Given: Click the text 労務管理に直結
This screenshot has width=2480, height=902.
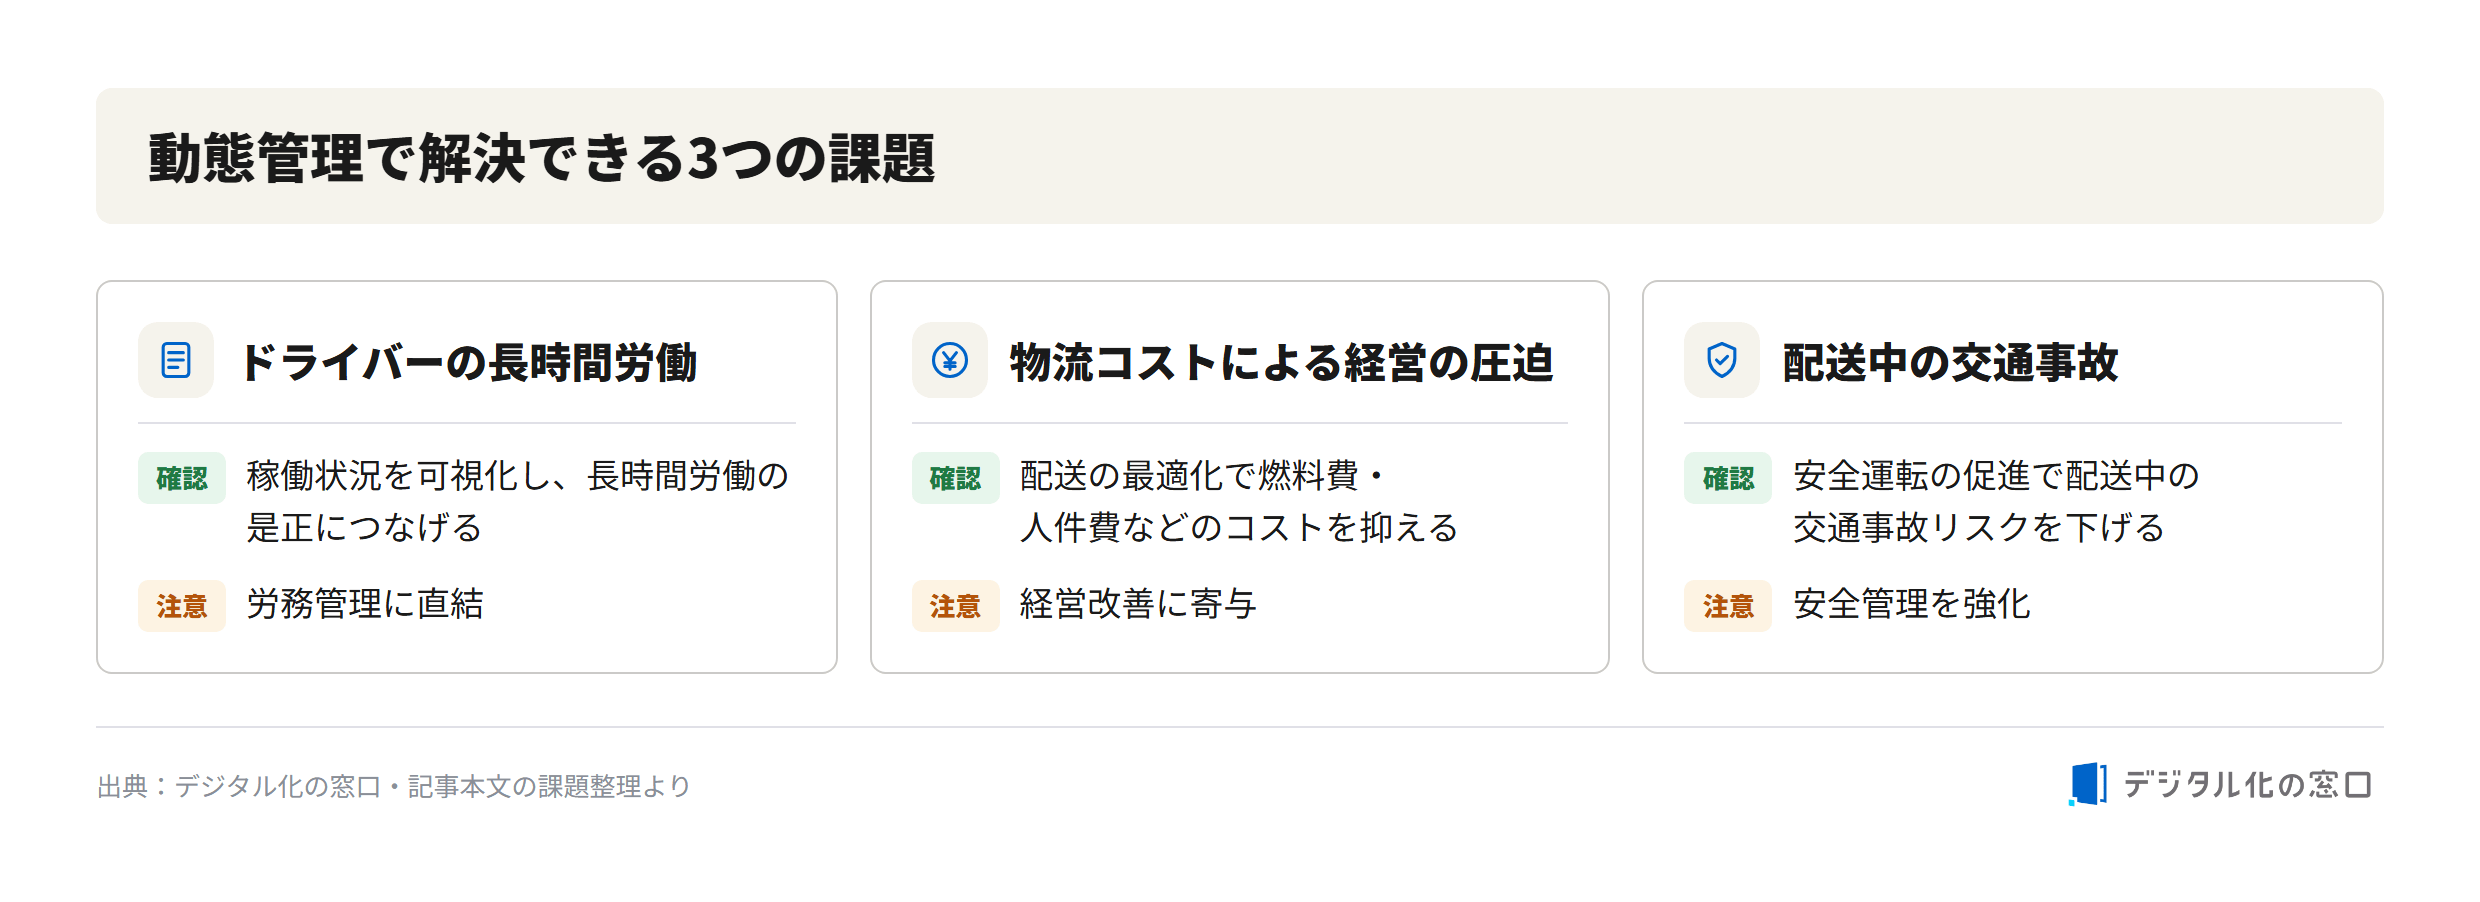Looking at the screenshot, I should tap(365, 604).
